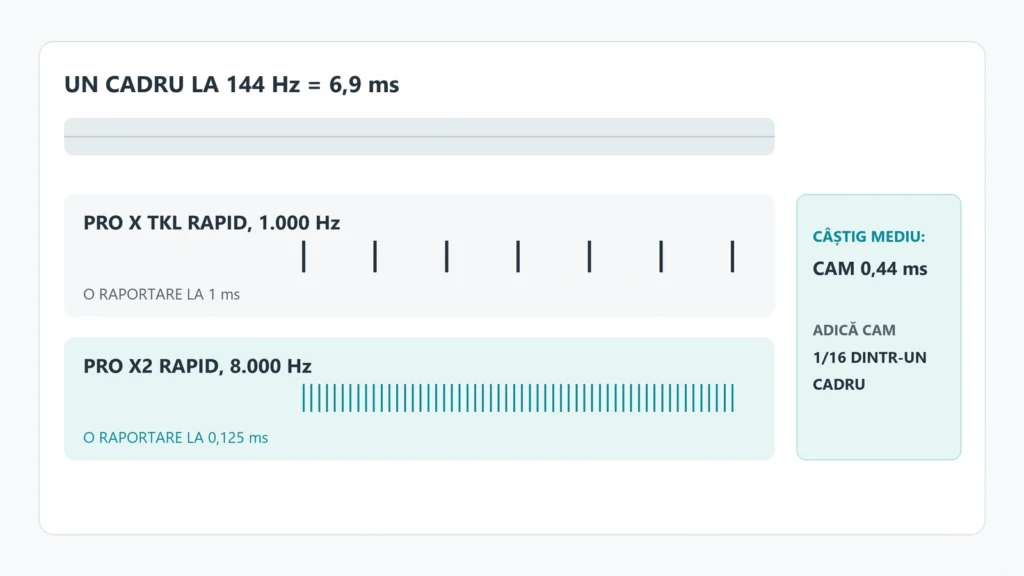This screenshot has width=1024, height=576.
Task: Click the heading 'UN CADRU LA 144 Hz = 6,9 ms'
Action: tap(231, 85)
